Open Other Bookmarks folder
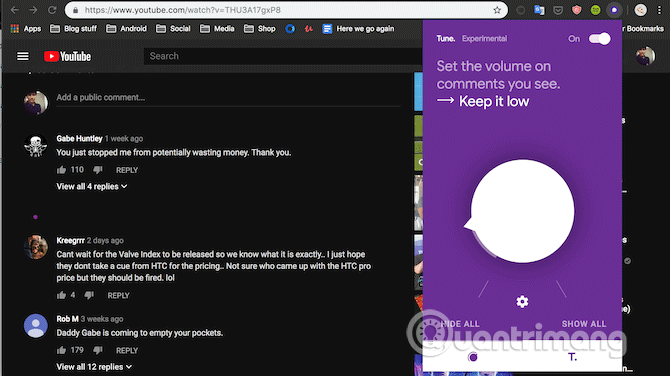This screenshot has width=670, height=376. click(643, 29)
